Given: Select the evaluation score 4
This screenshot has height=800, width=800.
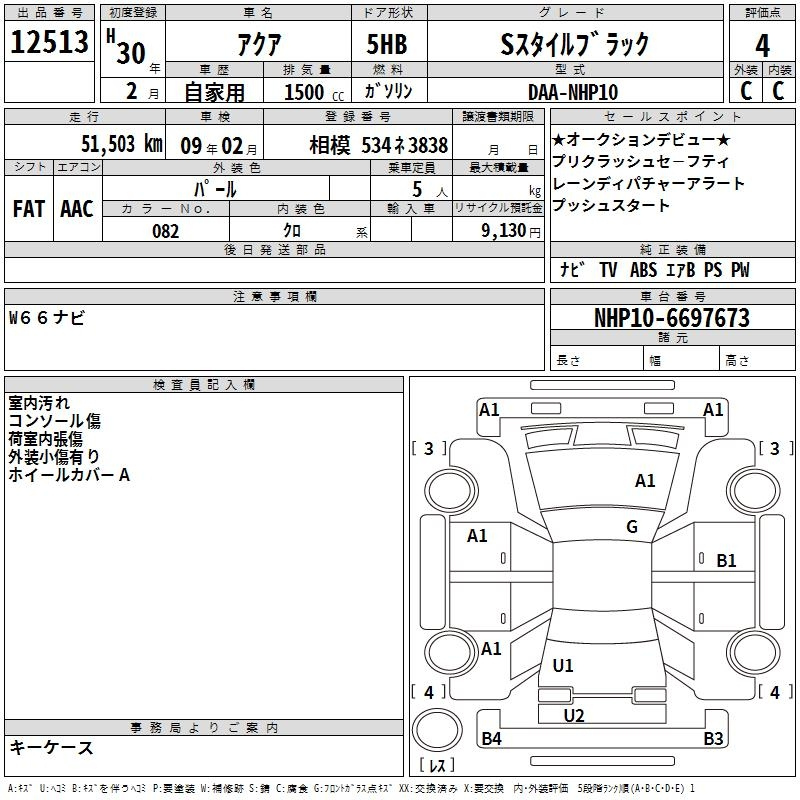Looking at the screenshot, I should click(762, 44).
